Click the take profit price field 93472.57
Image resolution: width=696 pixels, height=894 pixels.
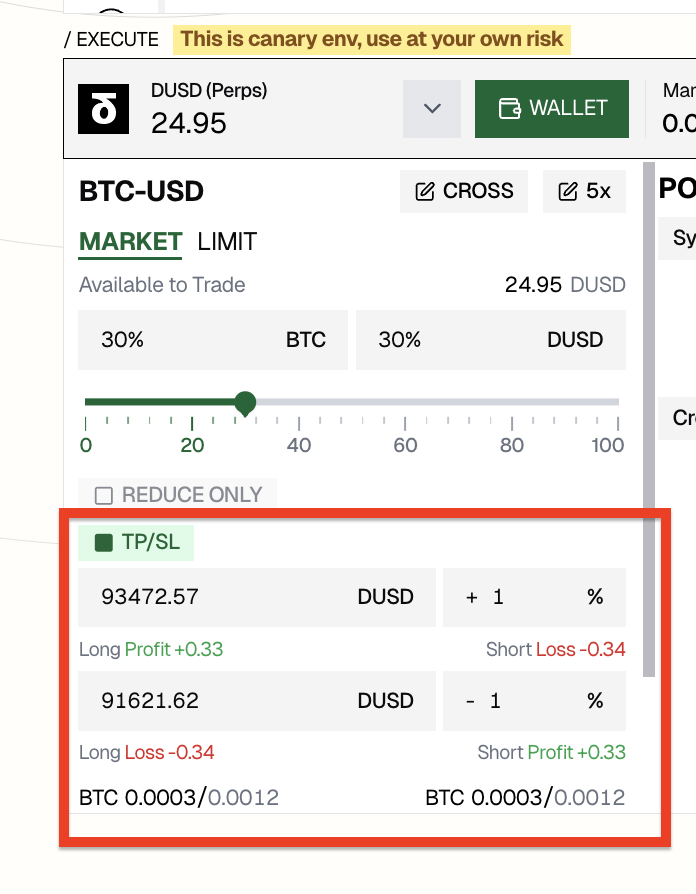pyautogui.click(x=257, y=597)
